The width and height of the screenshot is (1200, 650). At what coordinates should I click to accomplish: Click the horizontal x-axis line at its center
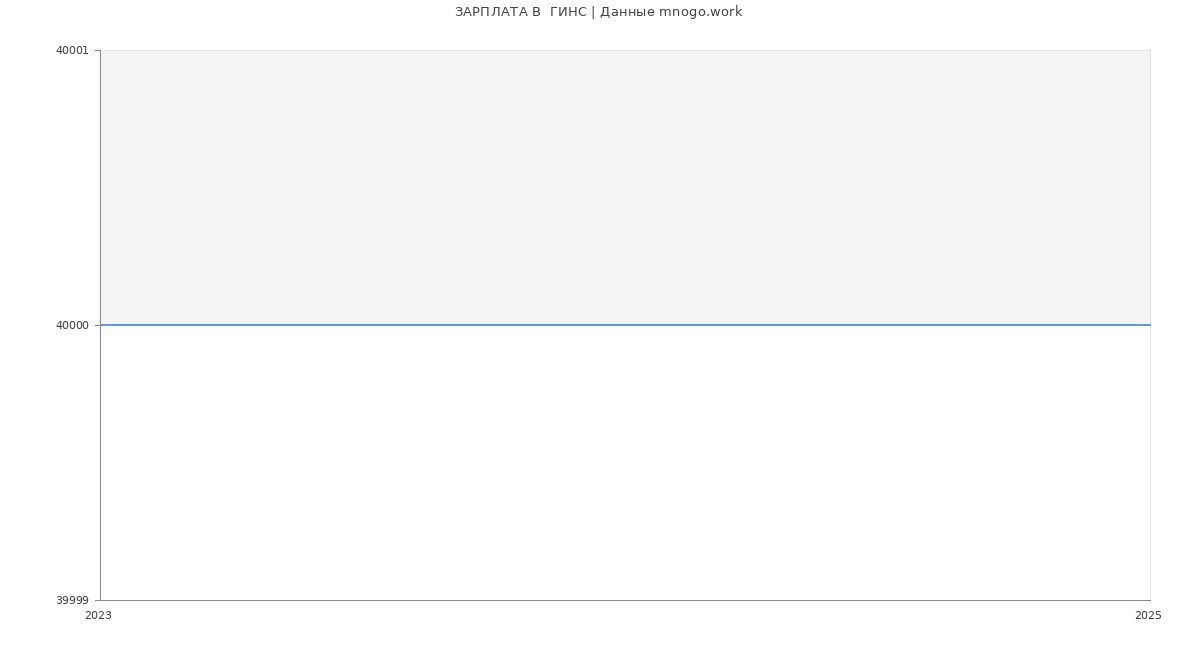tap(625, 600)
